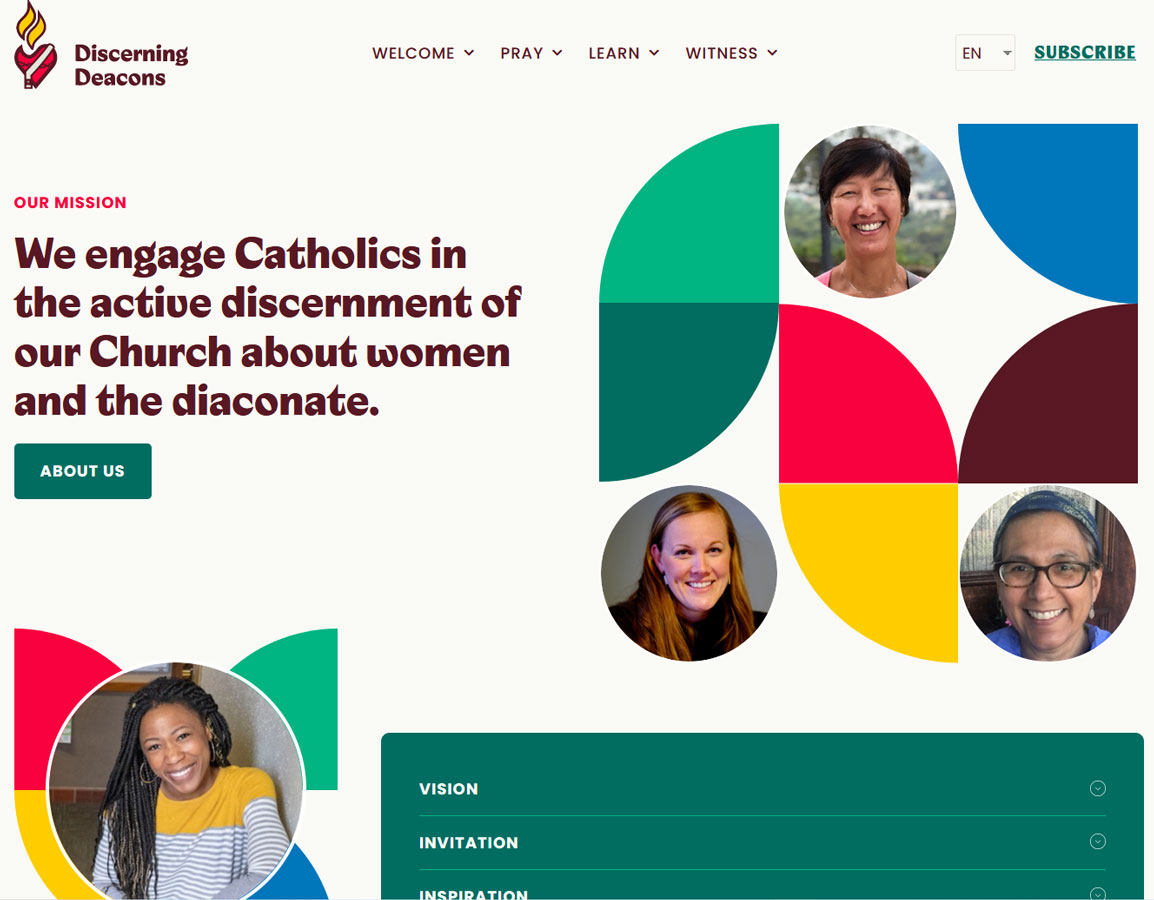This screenshot has height=900, width=1154.
Task: Expand the Inspiration accordion circle icon
Action: pos(1097,893)
